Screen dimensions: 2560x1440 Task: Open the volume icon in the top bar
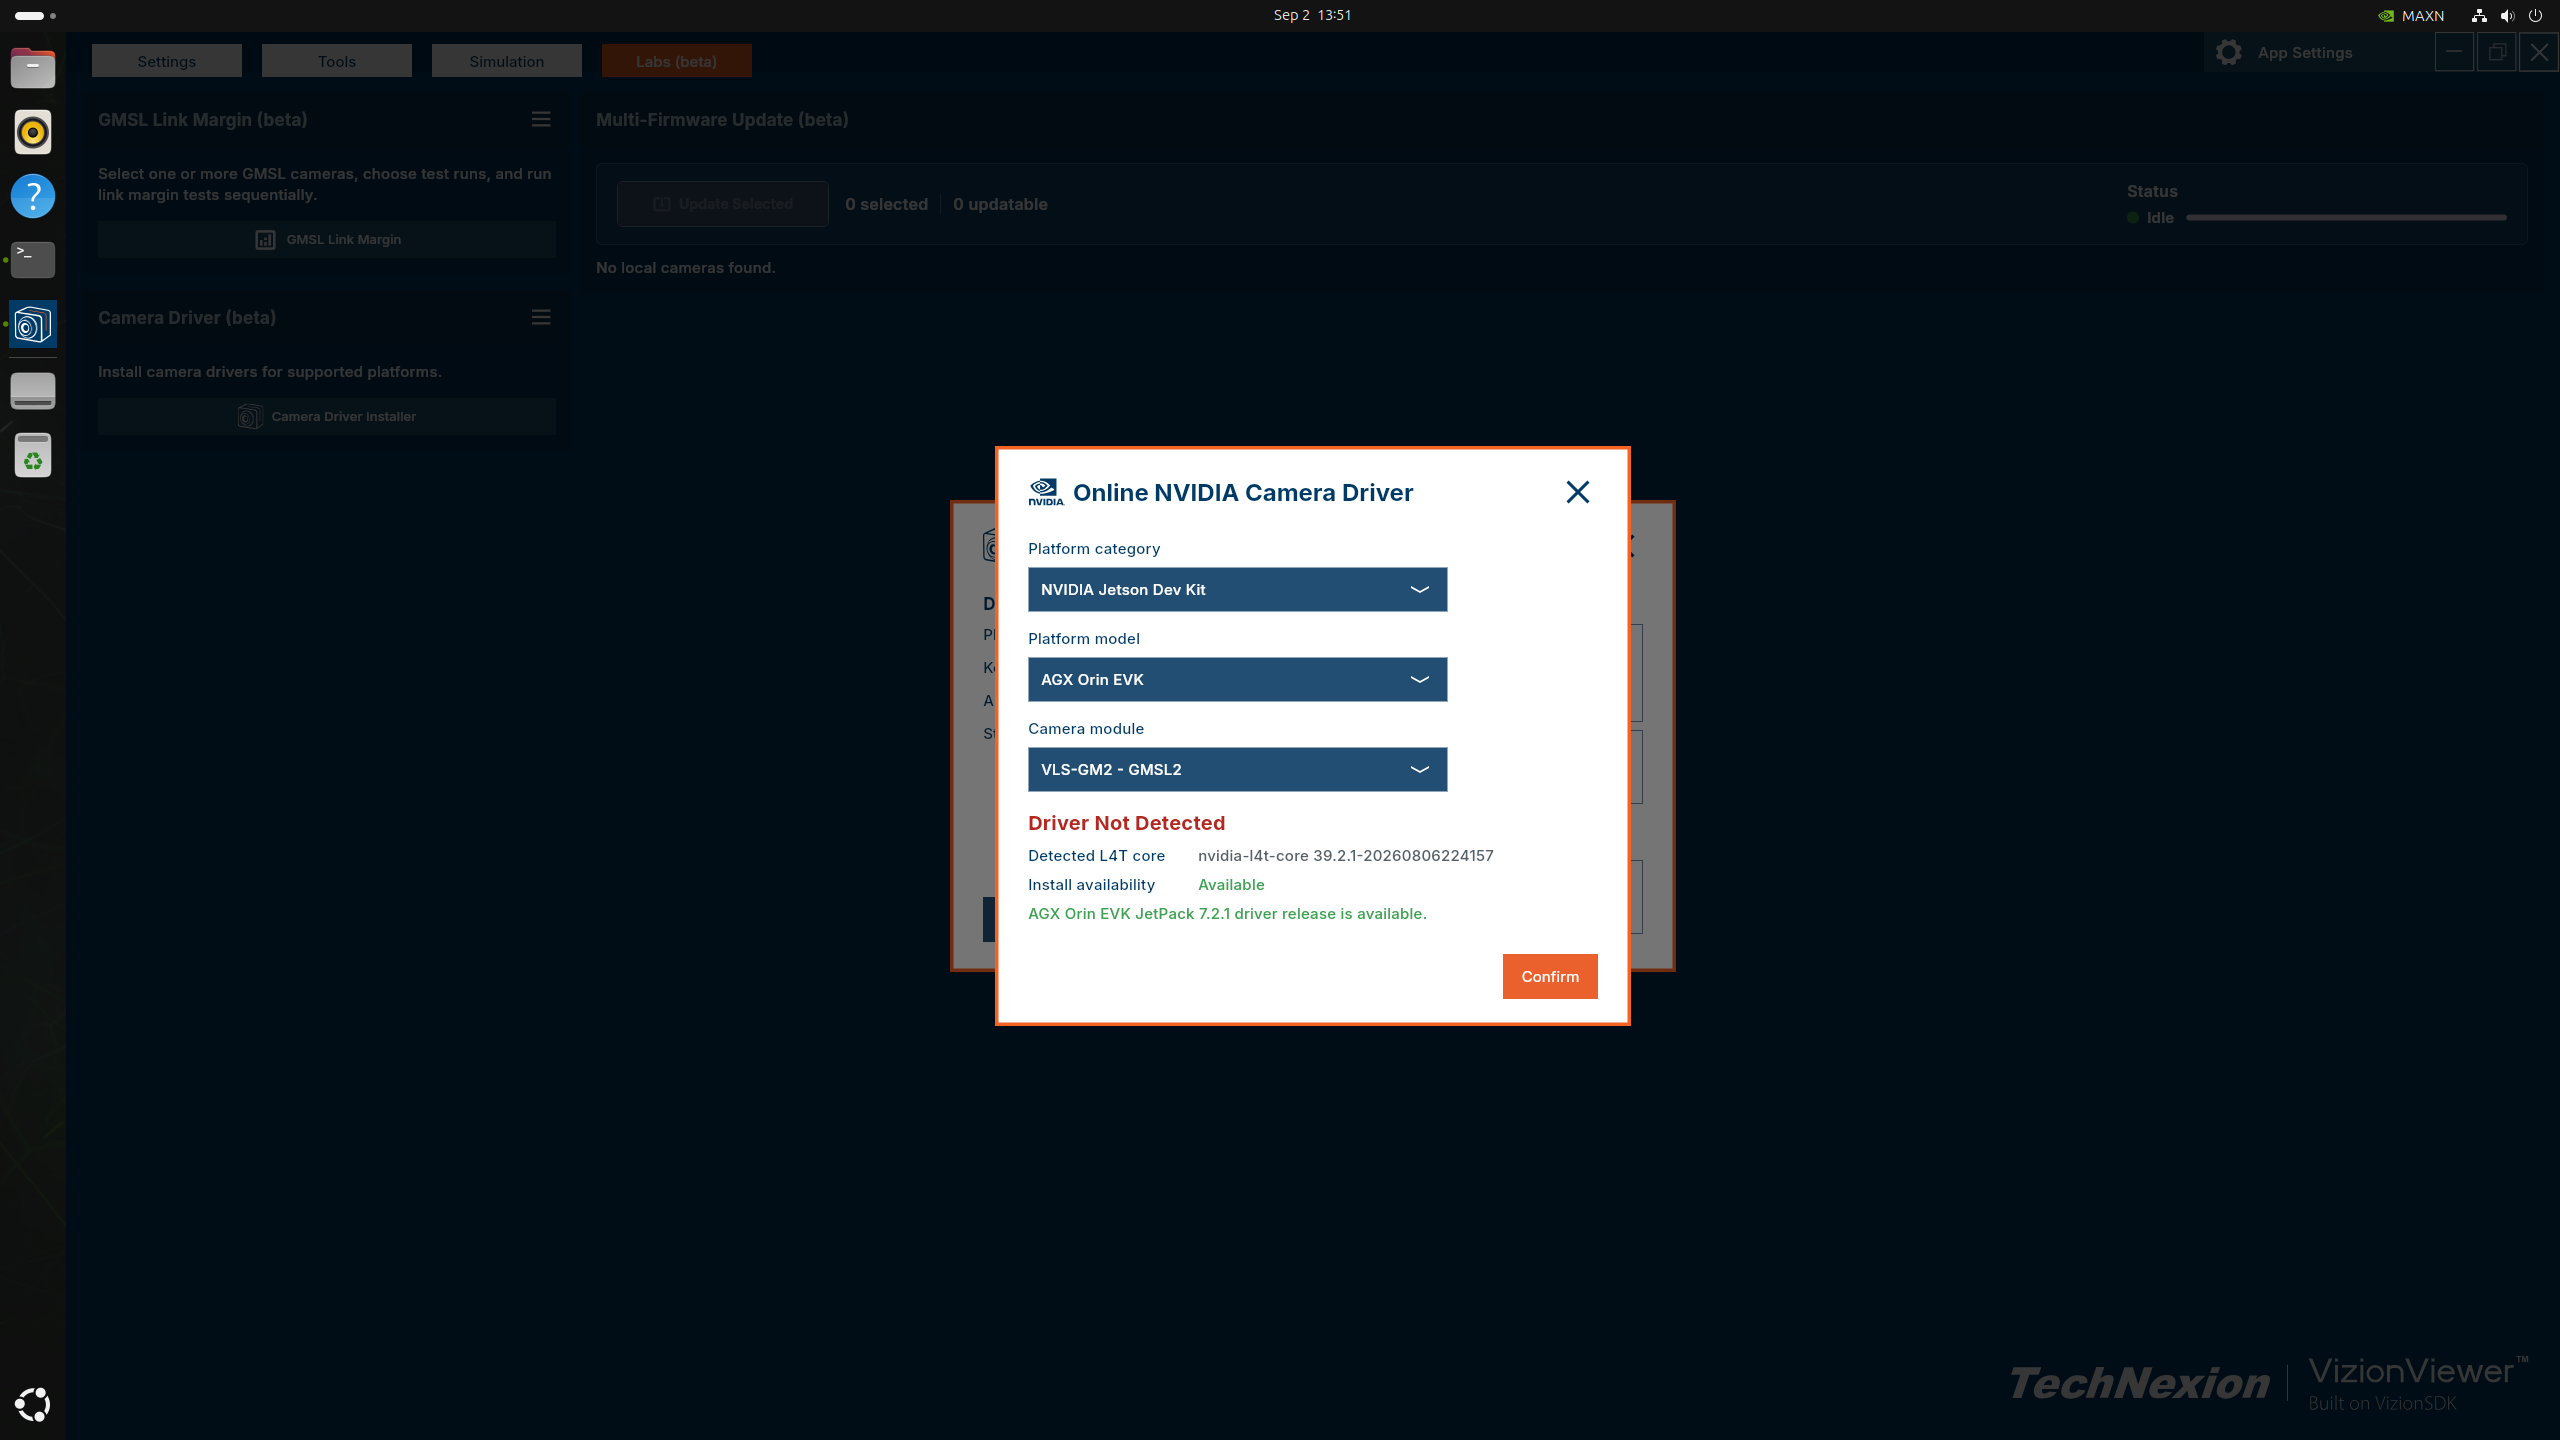[x=2507, y=15]
